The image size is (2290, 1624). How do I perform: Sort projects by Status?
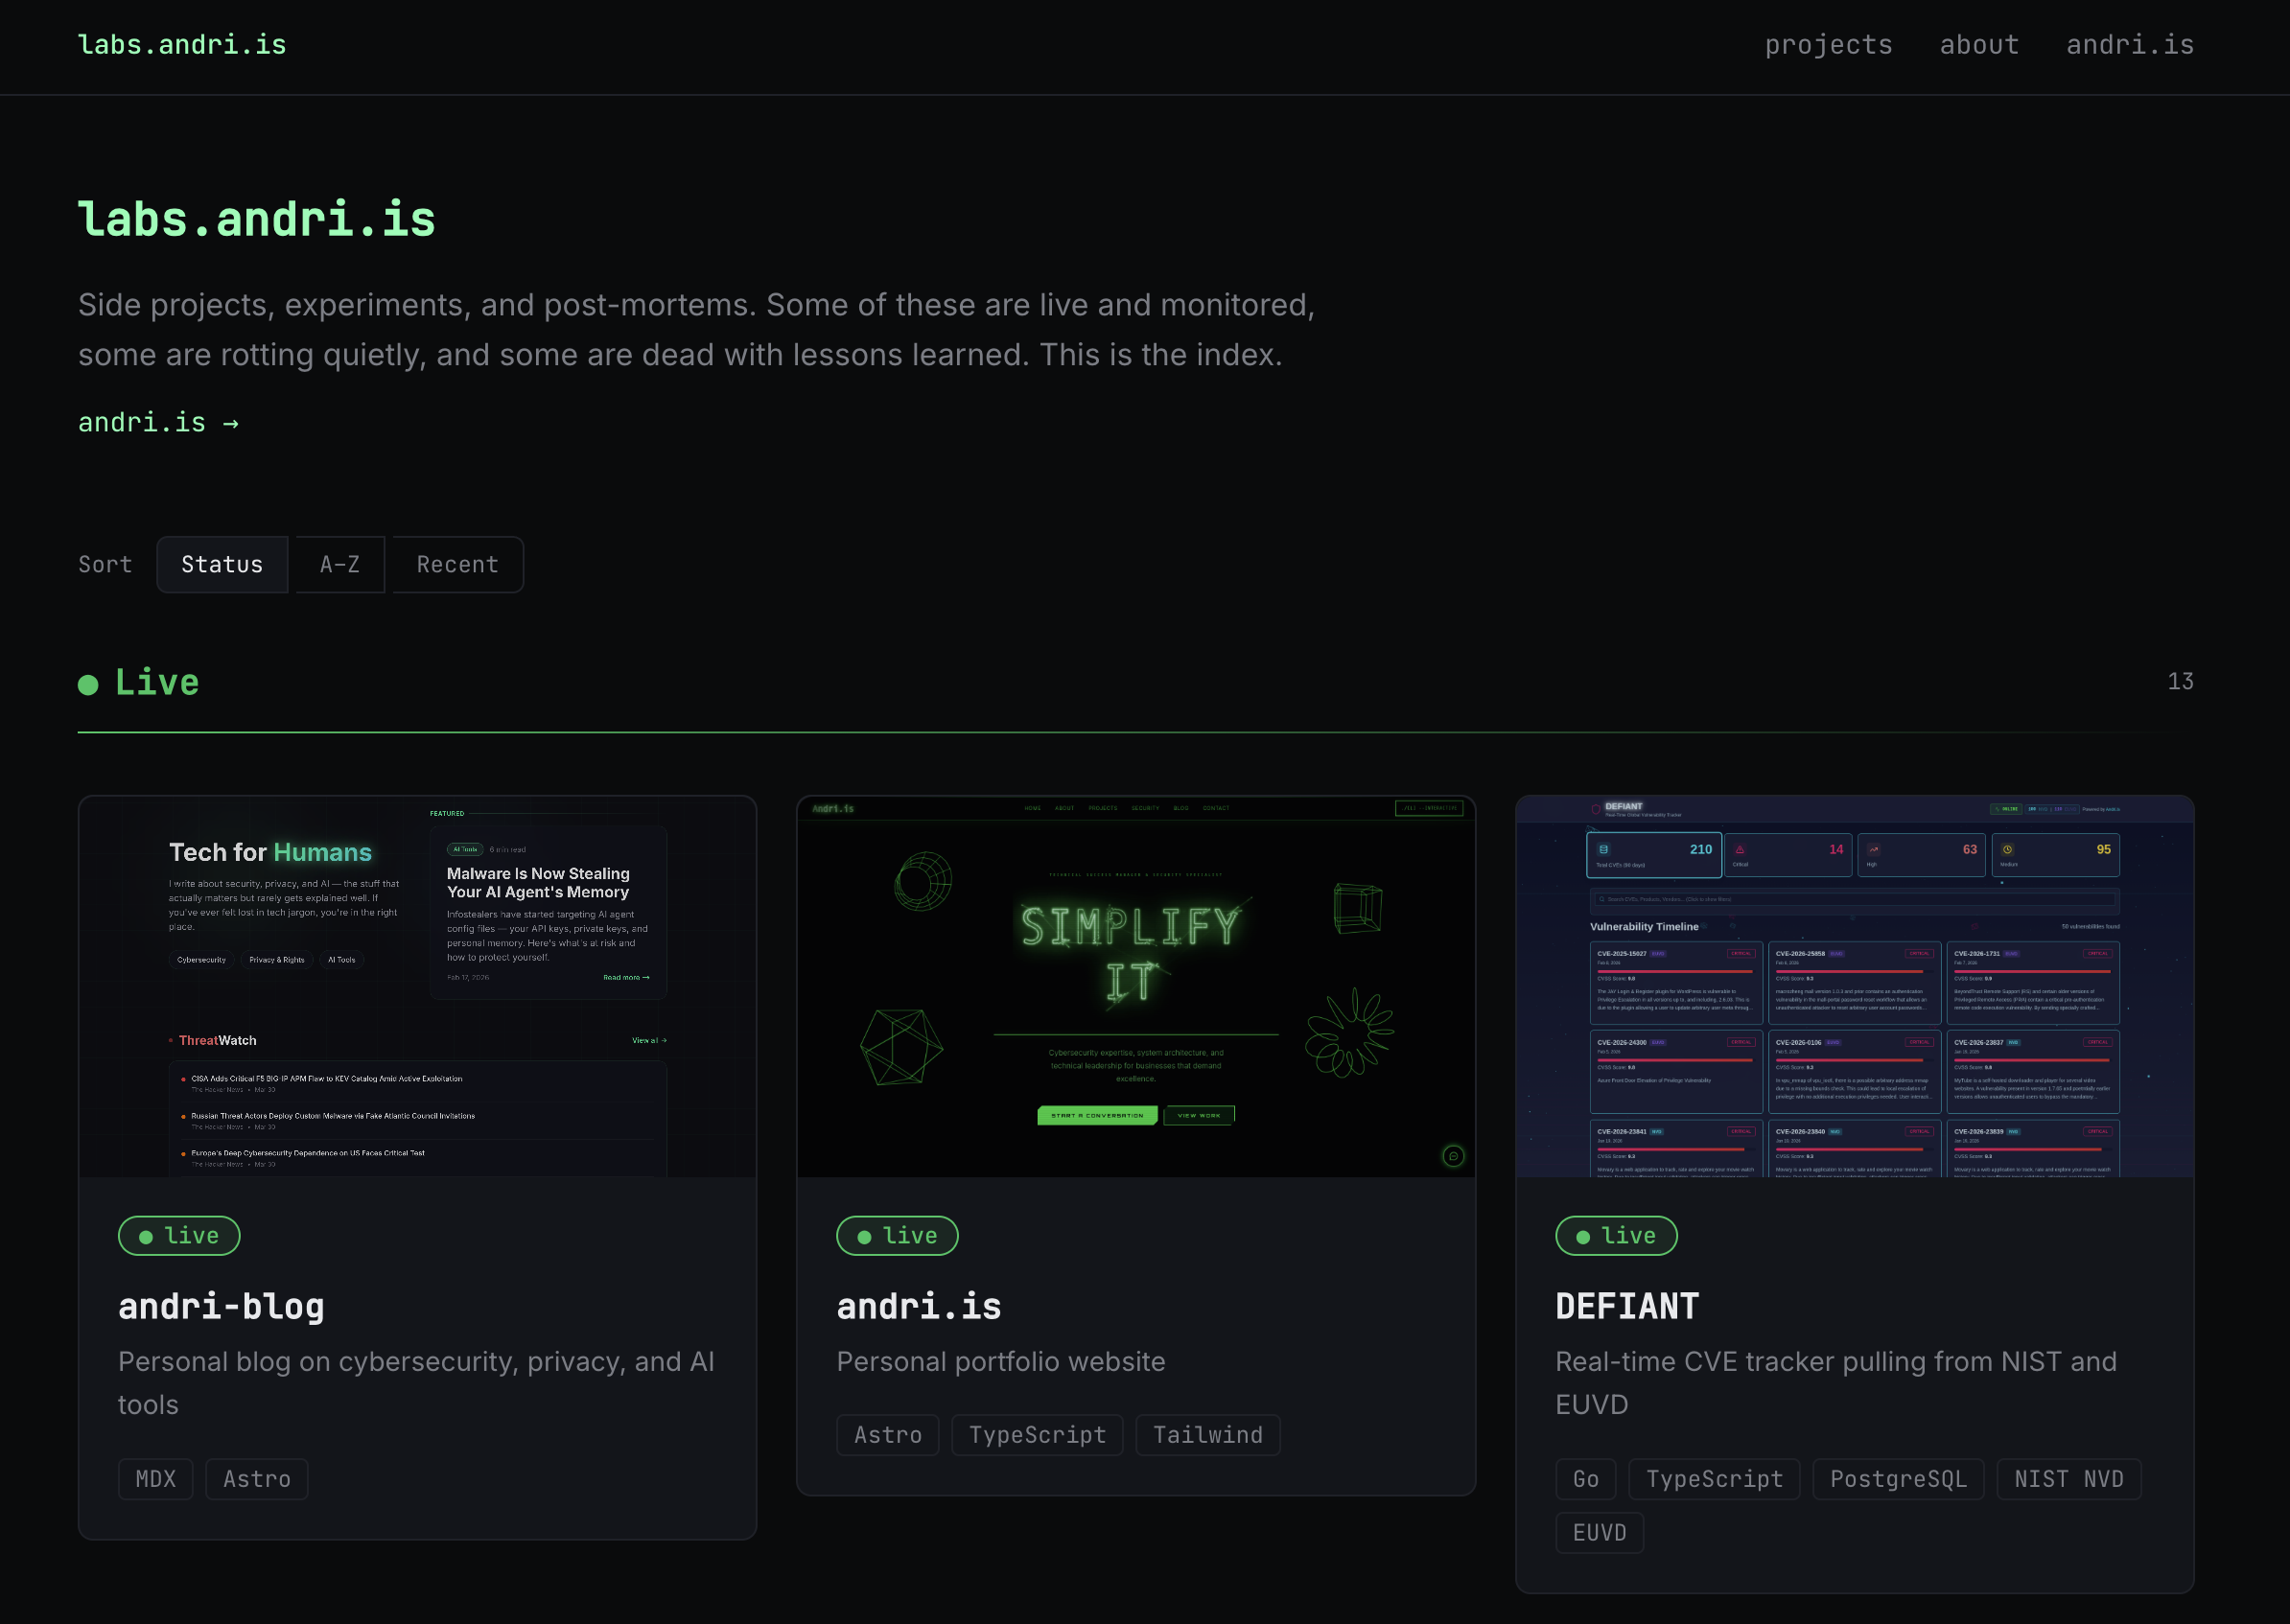pyautogui.click(x=222, y=565)
